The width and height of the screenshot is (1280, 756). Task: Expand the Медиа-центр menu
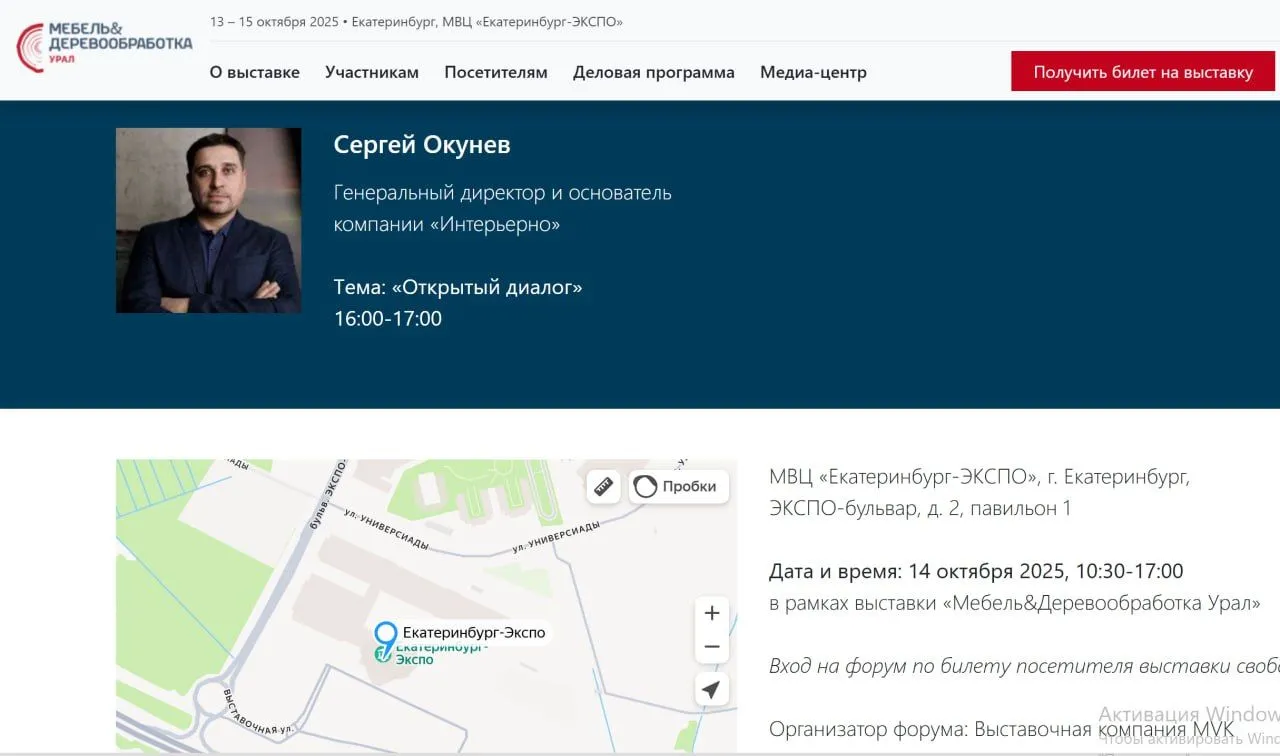pyautogui.click(x=813, y=72)
